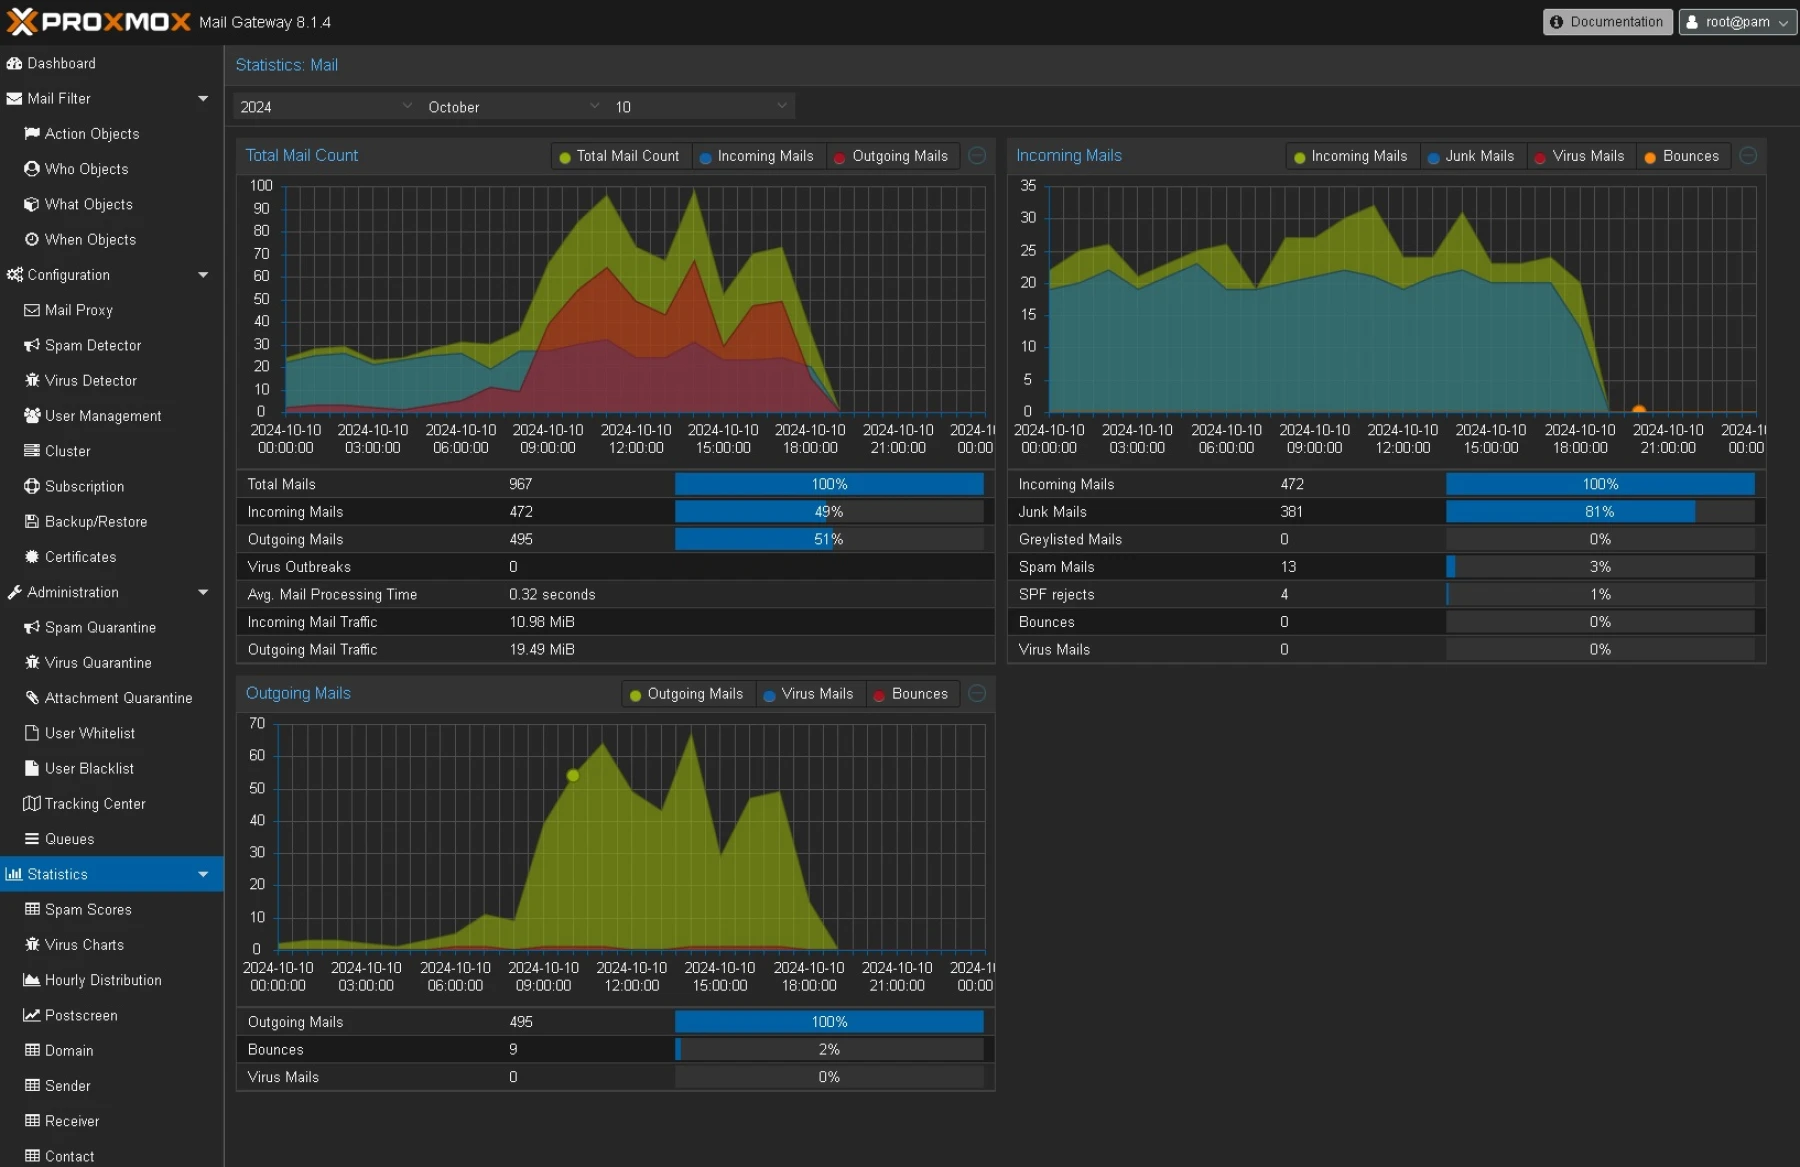Click the Certificates gear icon
1800x1167 pixels.
pos(32,556)
